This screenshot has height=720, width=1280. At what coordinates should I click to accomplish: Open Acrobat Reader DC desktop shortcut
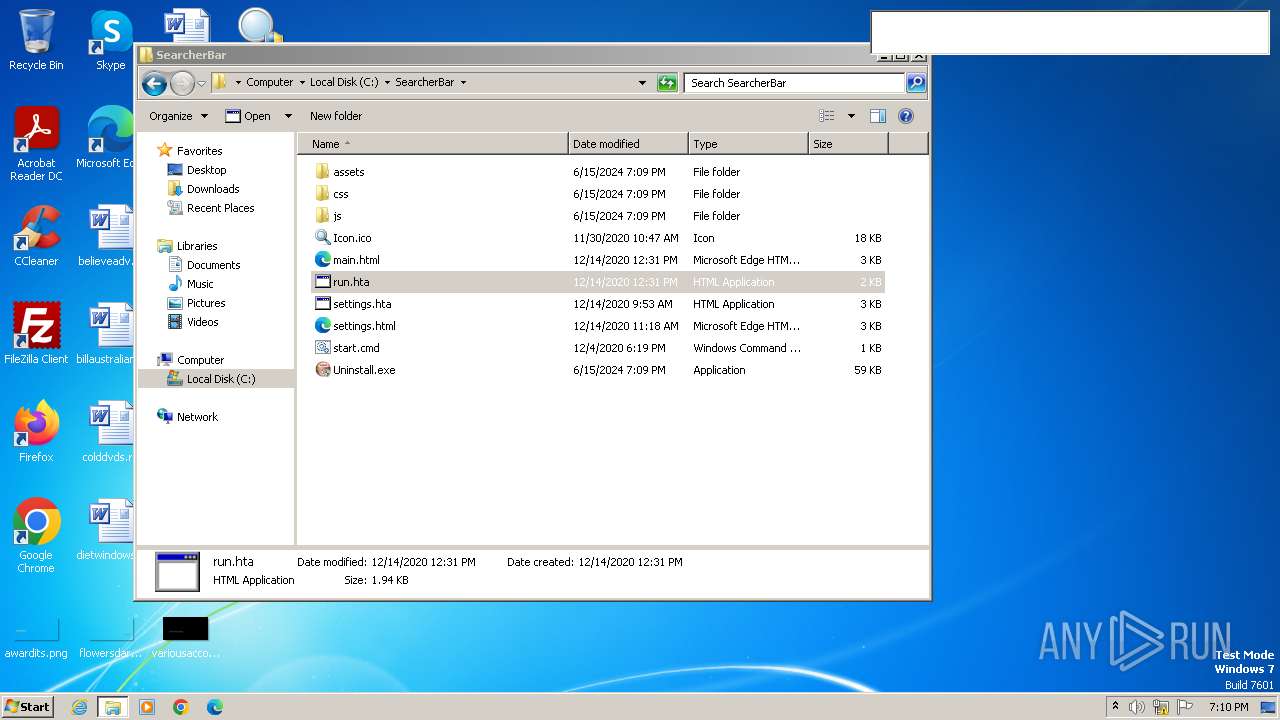[x=36, y=145]
